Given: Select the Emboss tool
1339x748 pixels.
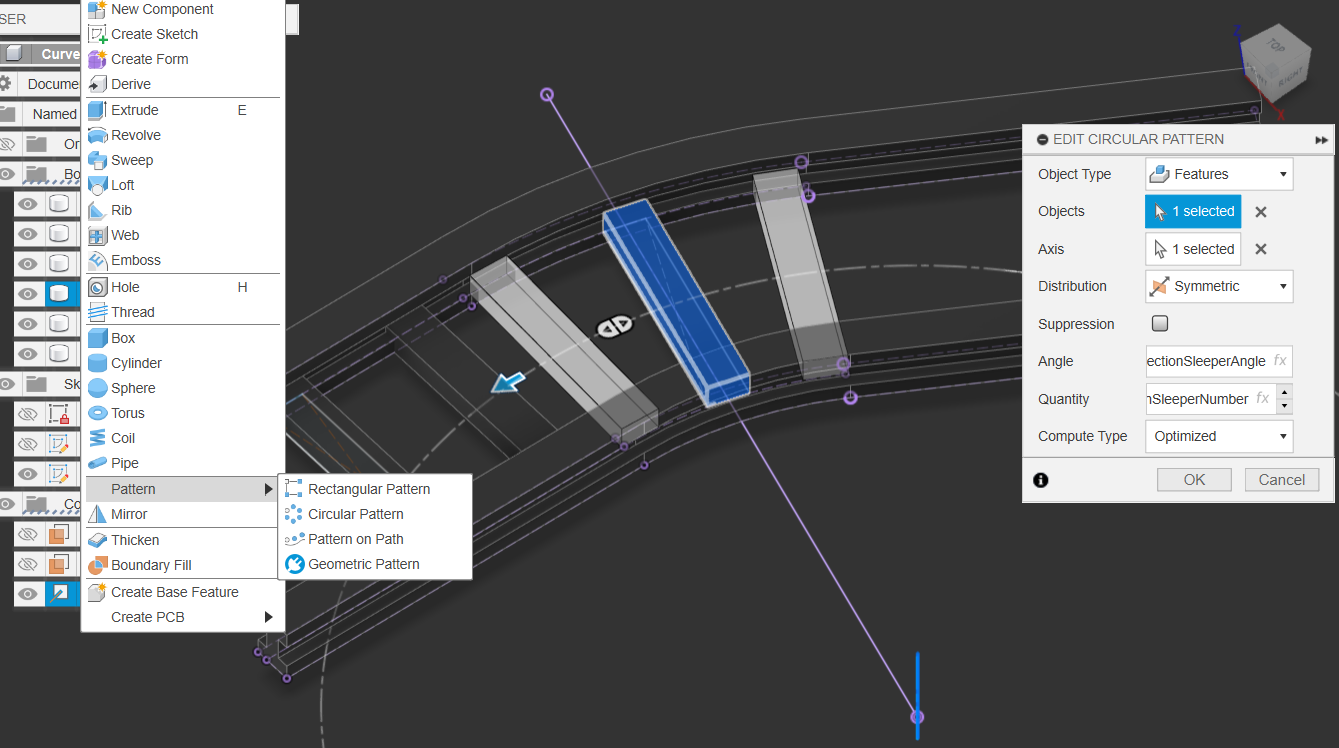Looking at the screenshot, I should (136, 260).
